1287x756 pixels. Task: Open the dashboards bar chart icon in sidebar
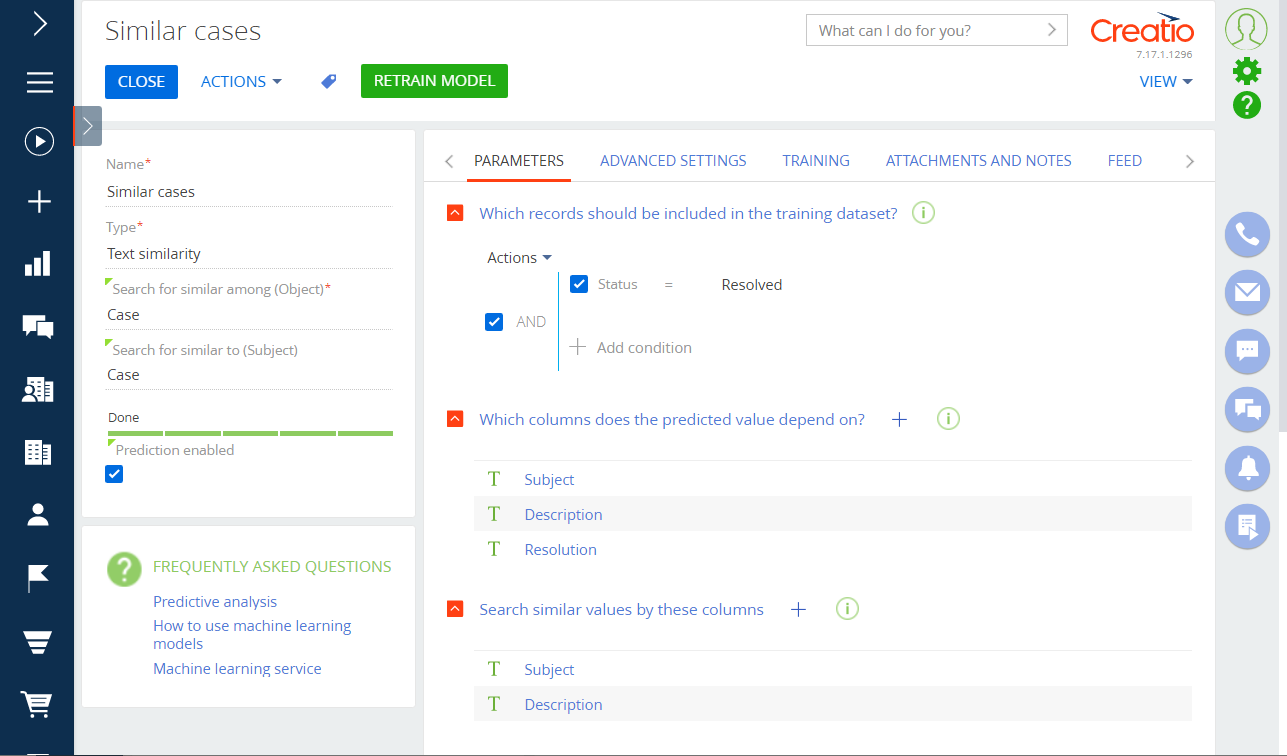tap(38, 264)
